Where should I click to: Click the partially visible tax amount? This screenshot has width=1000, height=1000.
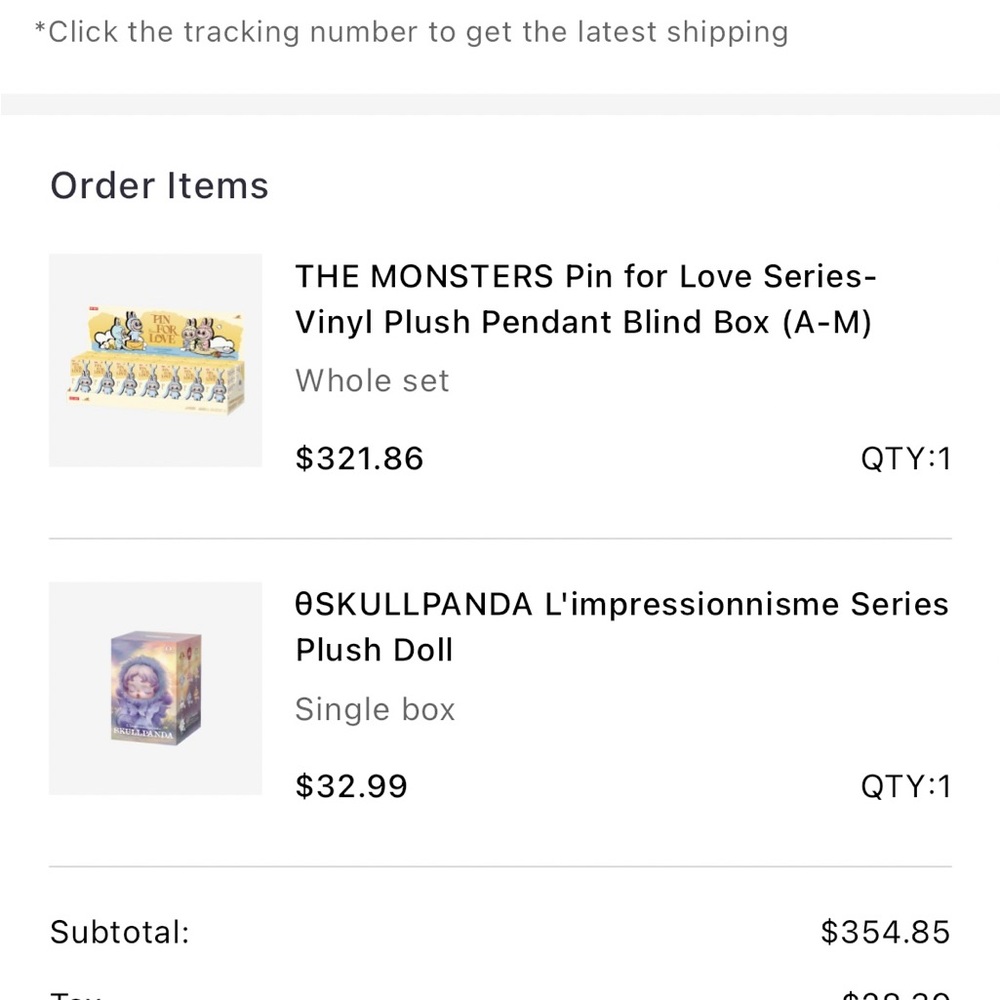(x=893, y=994)
